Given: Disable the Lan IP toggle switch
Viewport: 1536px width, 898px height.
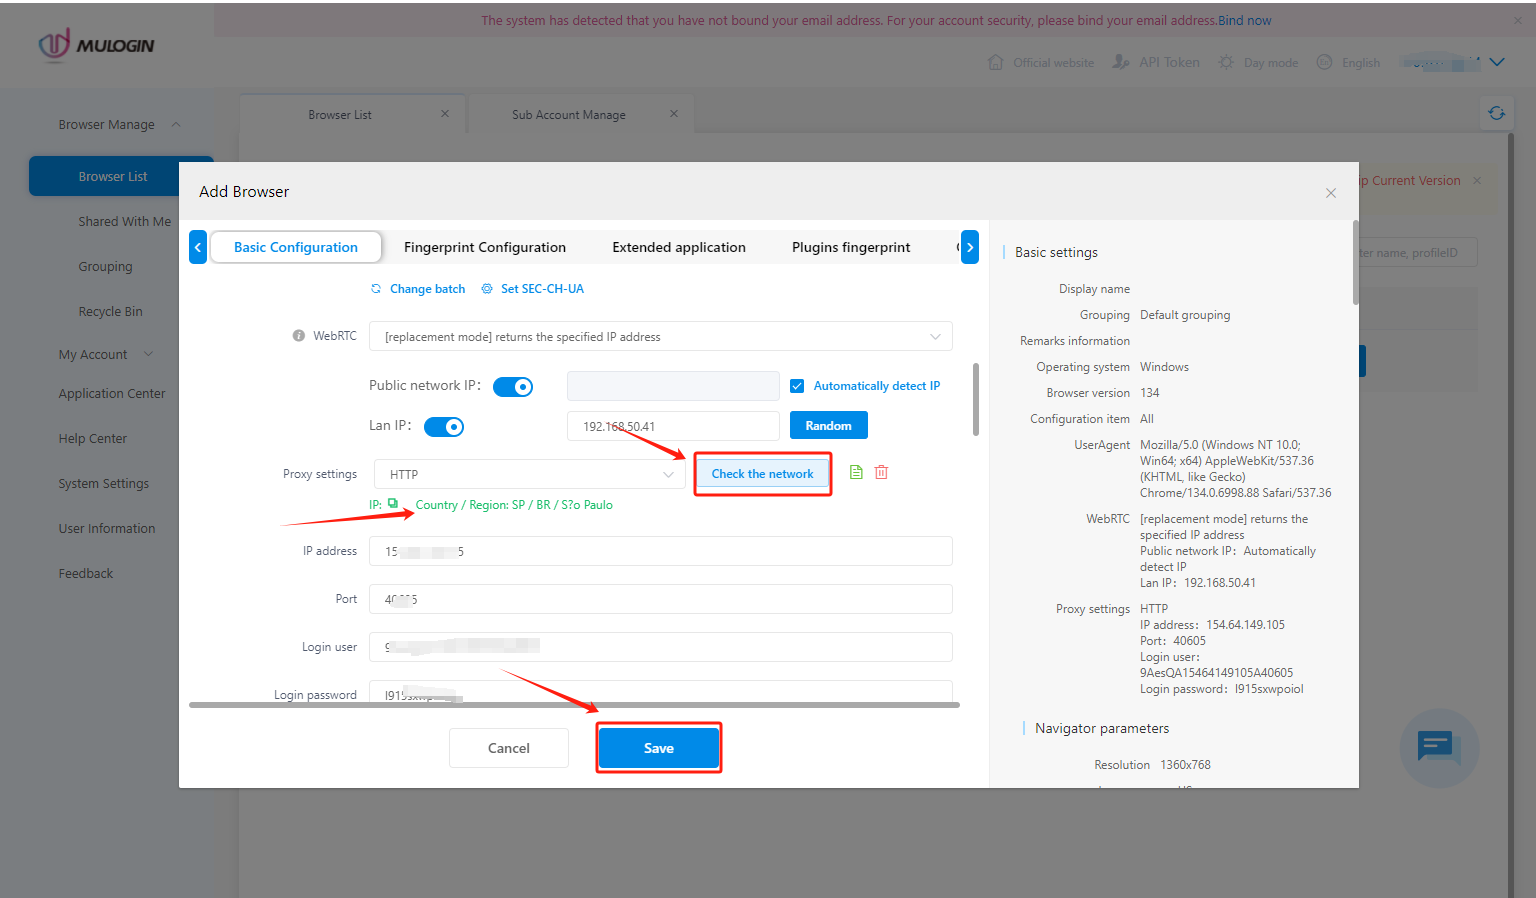Looking at the screenshot, I should pos(444,427).
